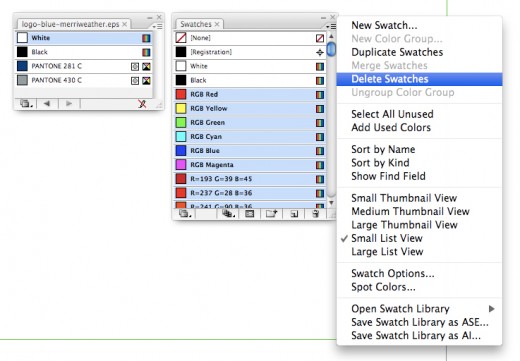Select Black row in Swatches panel
The image size is (520, 361).
(250, 80)
